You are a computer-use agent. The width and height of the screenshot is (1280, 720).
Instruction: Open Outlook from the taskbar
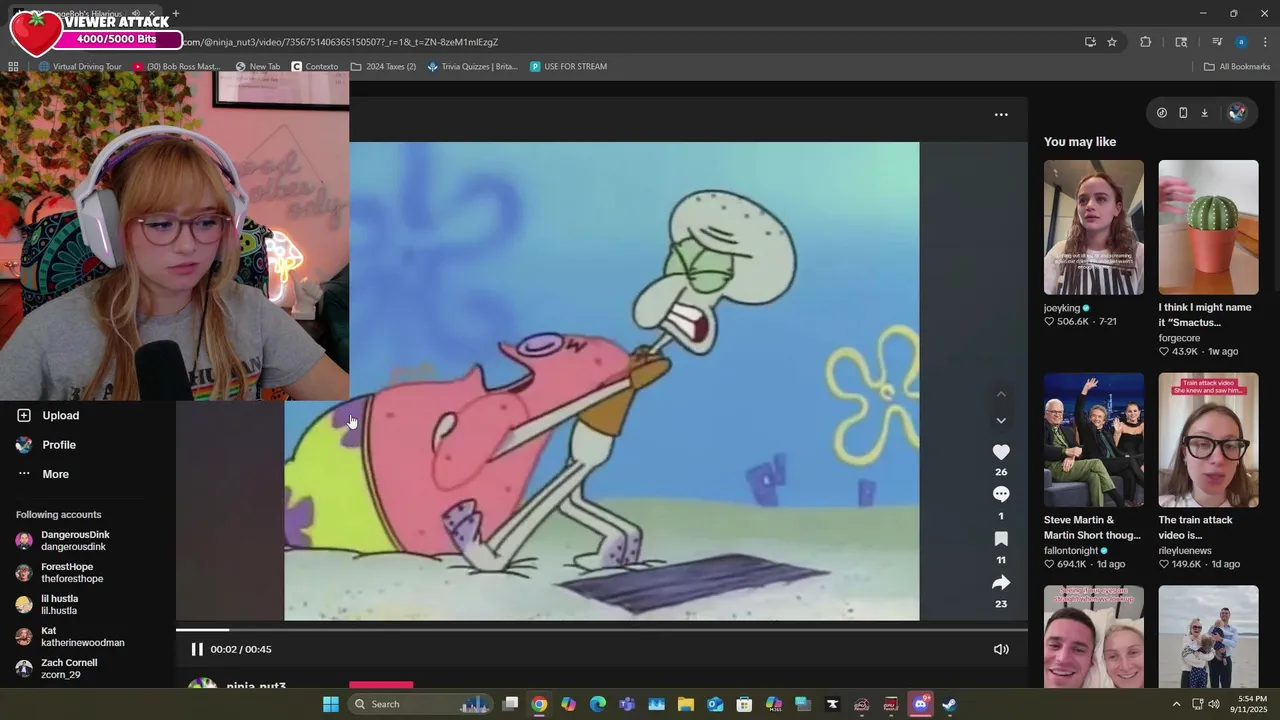tap(715, 704)
